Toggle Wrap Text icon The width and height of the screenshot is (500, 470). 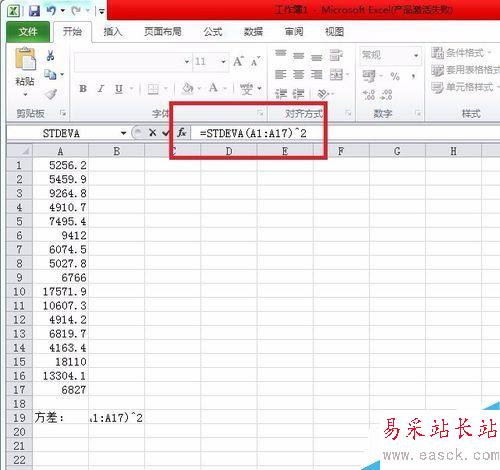[x=336, y=55]
